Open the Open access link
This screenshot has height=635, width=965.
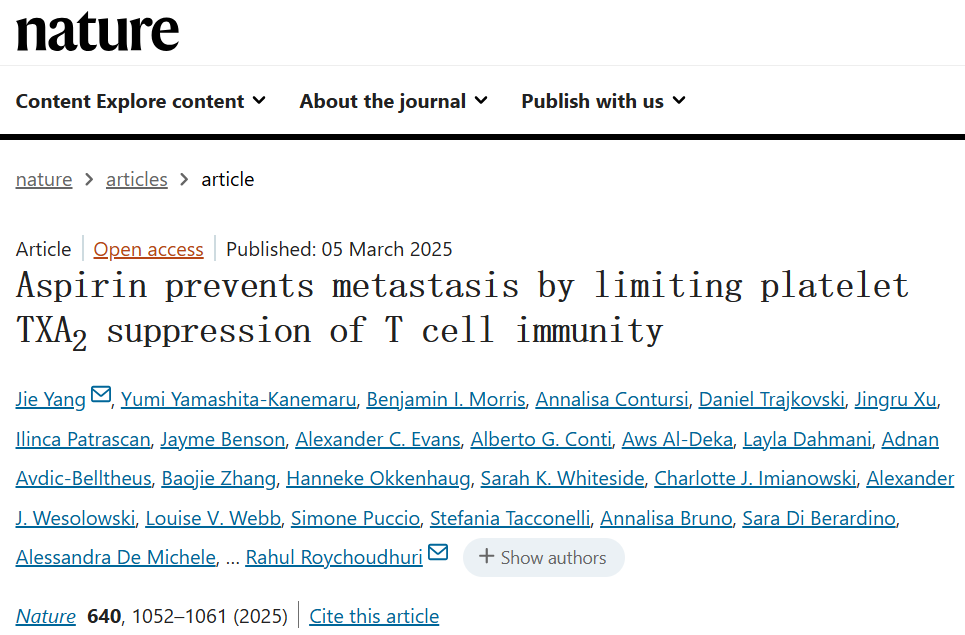click(x=148, y=249)
